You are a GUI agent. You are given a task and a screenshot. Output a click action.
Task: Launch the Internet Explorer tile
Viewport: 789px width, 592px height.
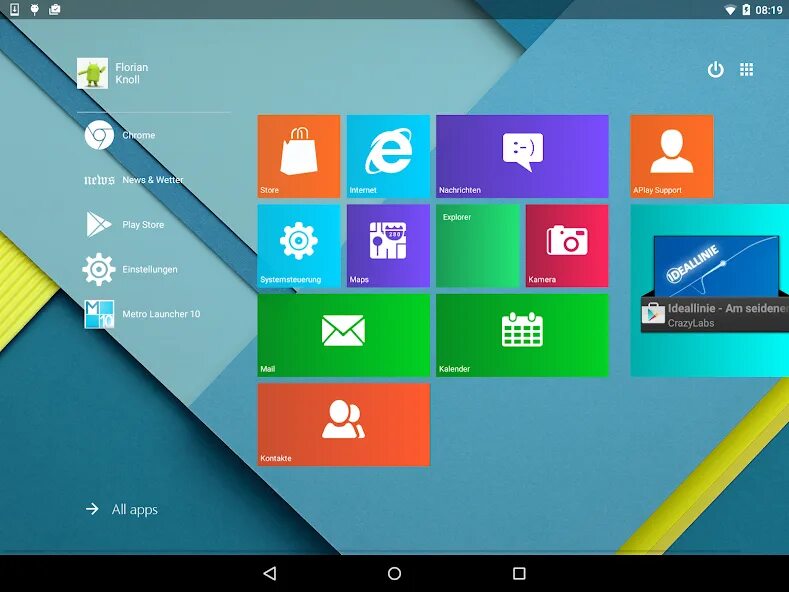(x=388, y=156)
